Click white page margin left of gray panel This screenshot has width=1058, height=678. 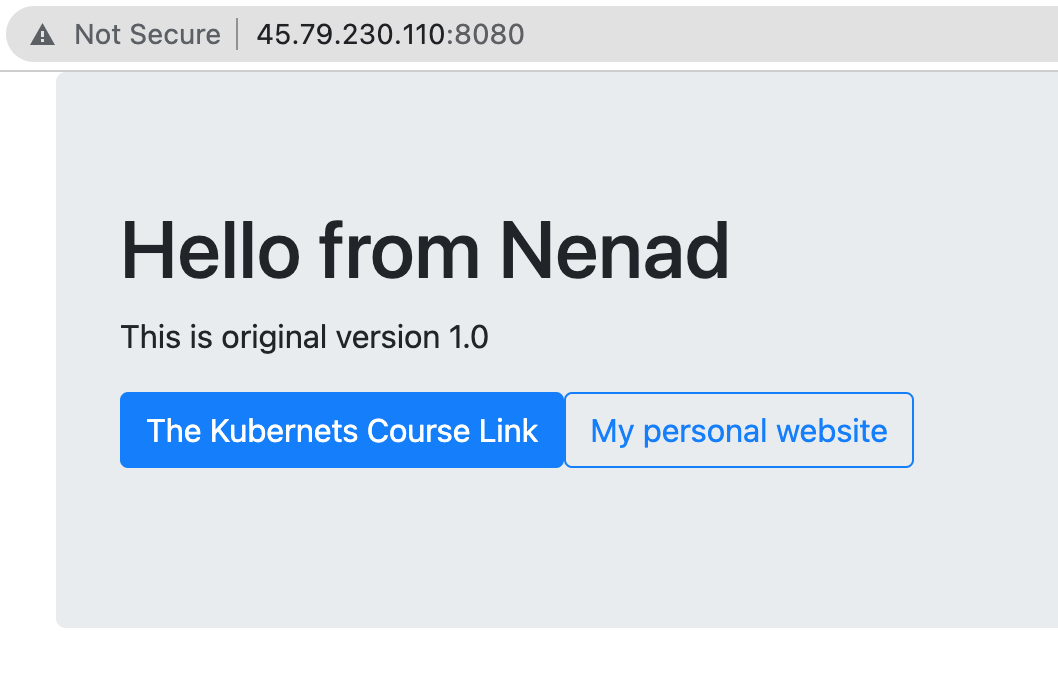coord(28,349)
